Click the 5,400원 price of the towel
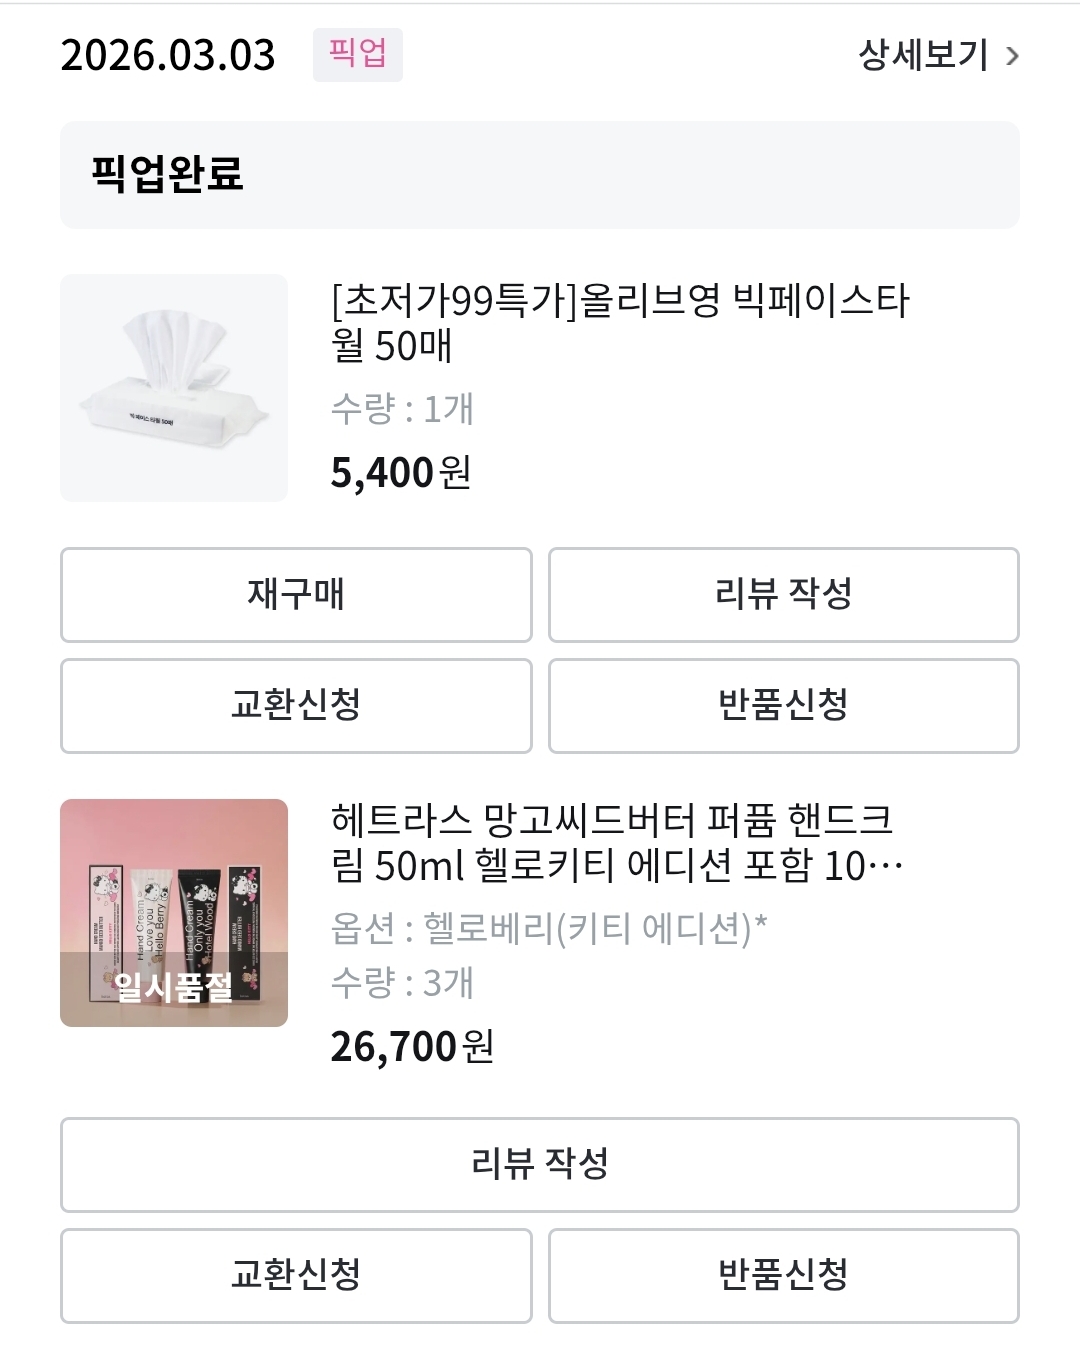Screen dimensions: 1080x1346 click(x=401, y=473)
